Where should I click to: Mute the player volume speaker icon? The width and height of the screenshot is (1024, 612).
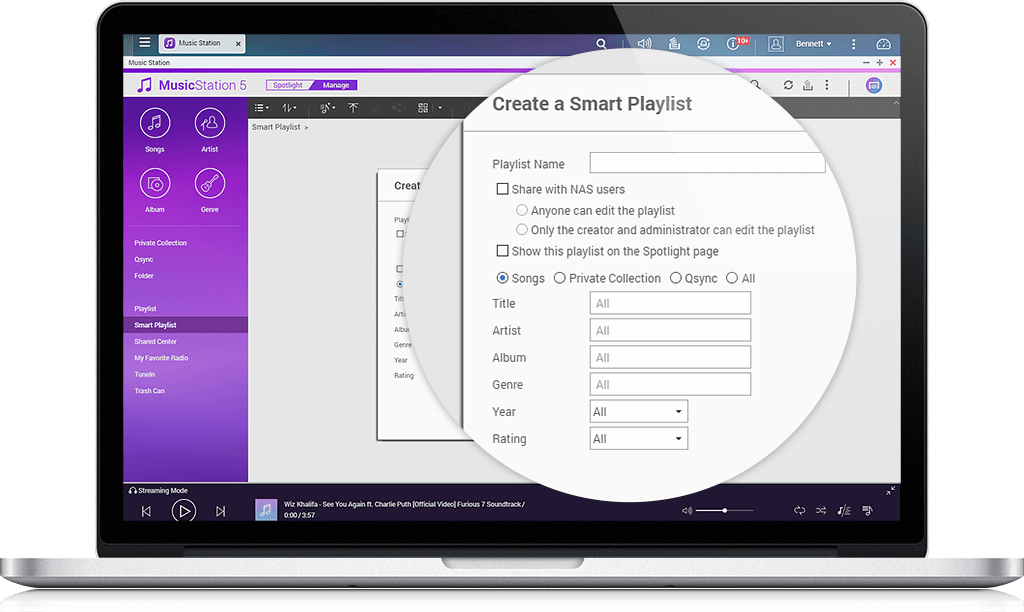point(687,511)
